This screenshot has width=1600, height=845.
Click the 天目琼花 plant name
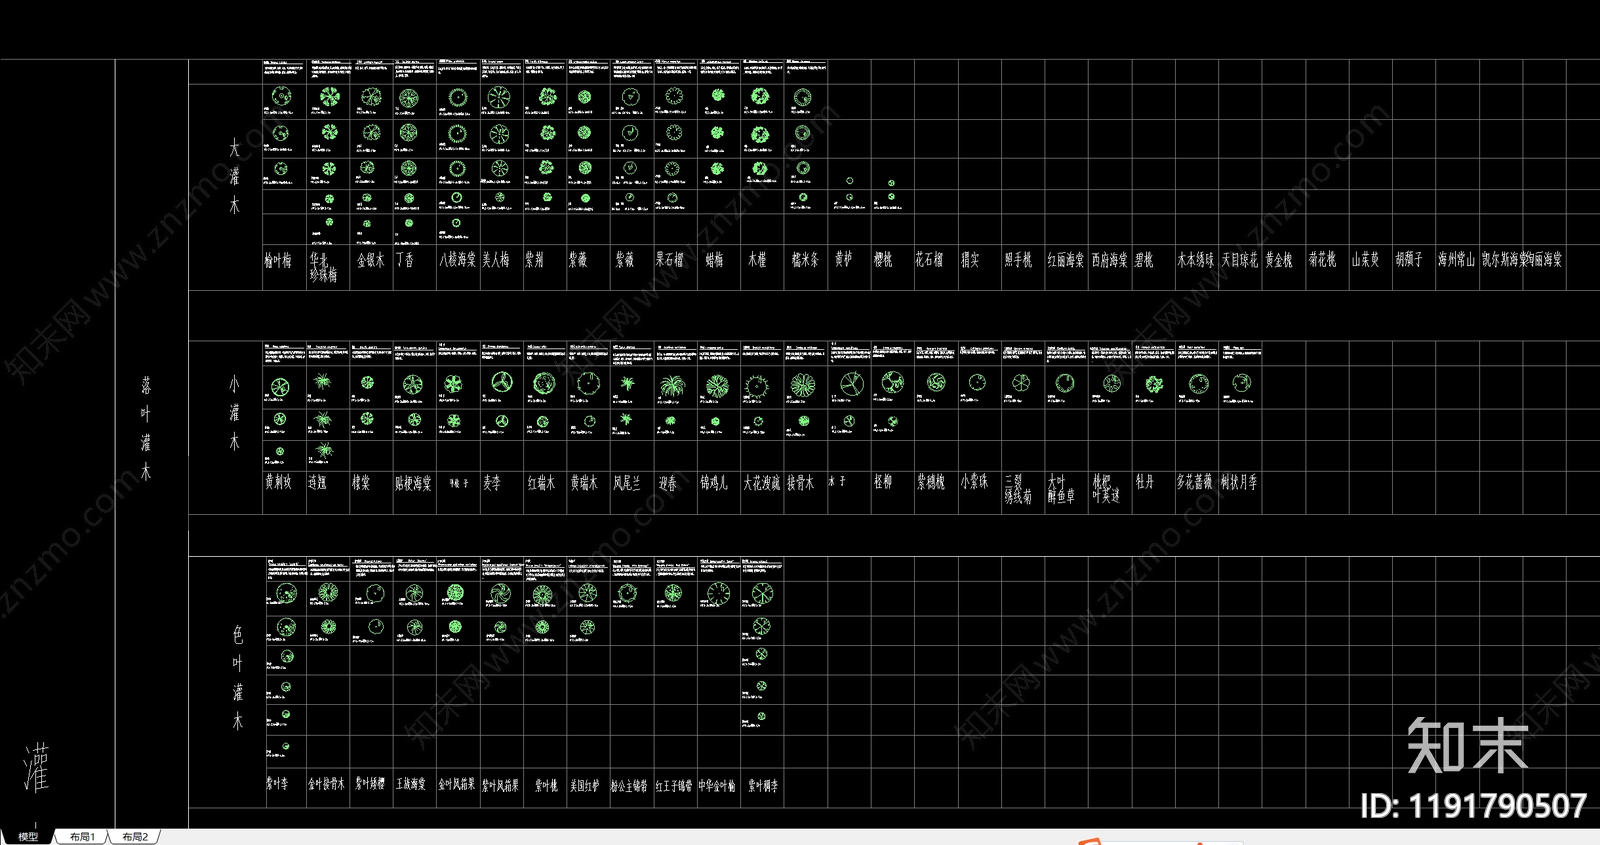point(1240,260)
